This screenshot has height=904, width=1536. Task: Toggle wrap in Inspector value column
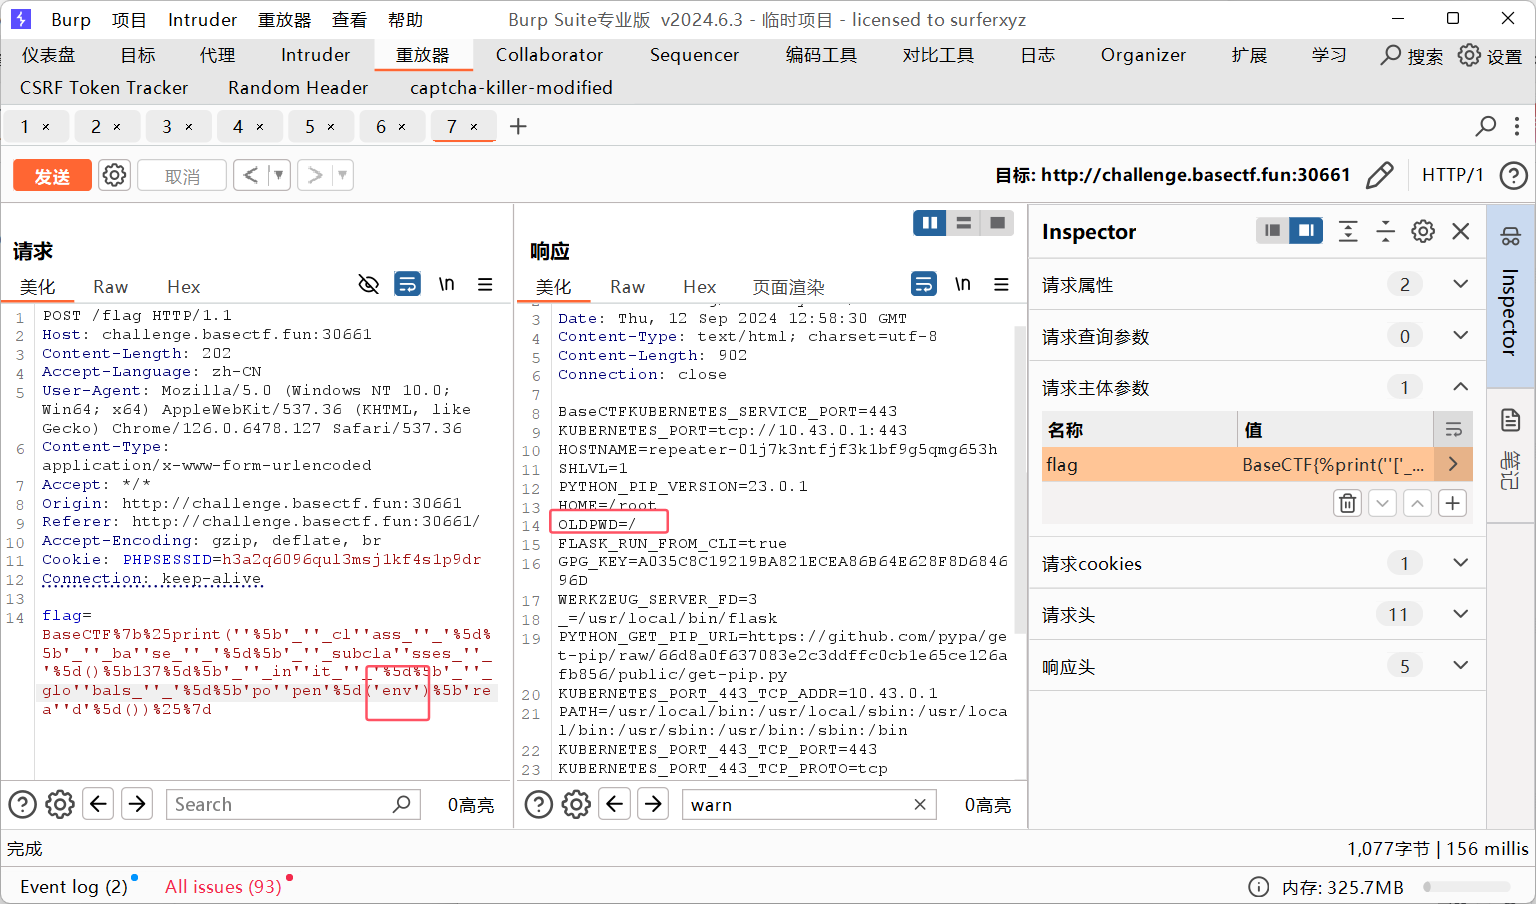click(1453, 430)
